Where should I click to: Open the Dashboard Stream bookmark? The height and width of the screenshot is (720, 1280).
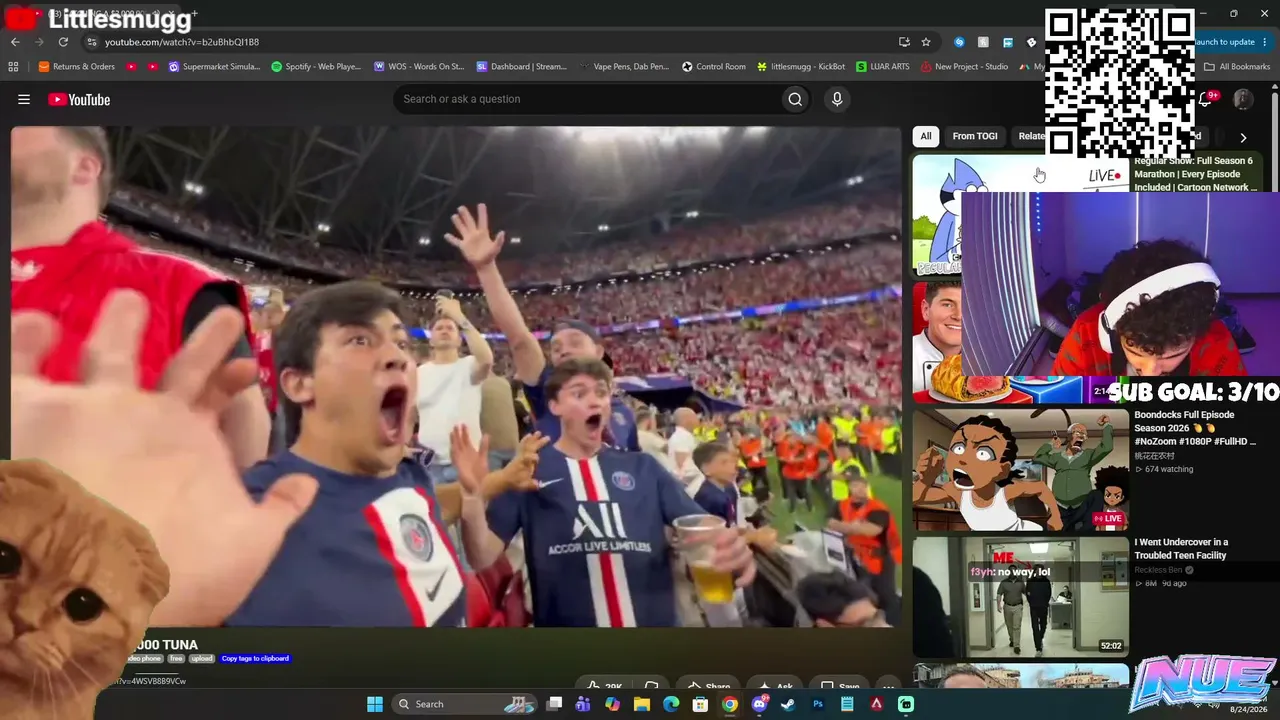(x=521, y=67)
